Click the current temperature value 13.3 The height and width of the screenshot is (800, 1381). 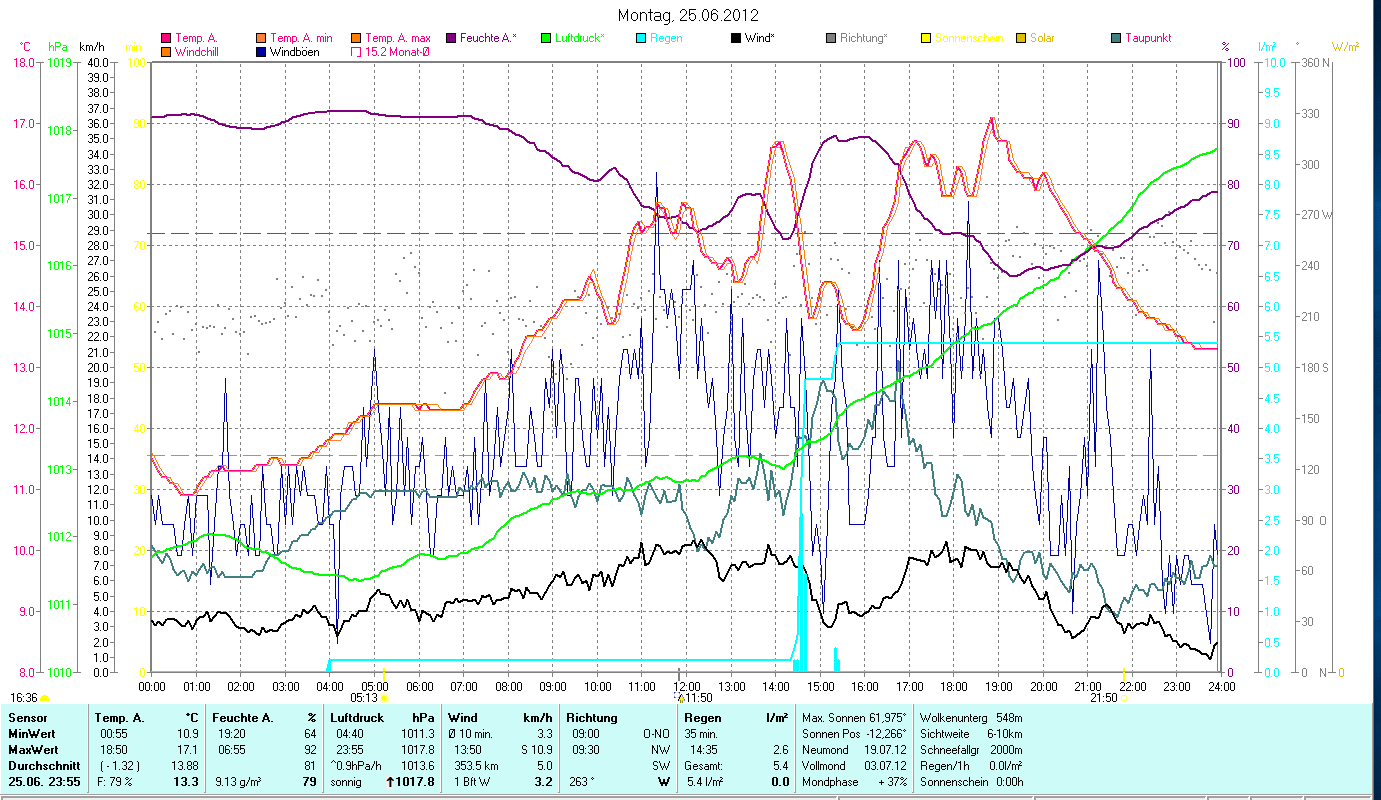click(188, 782)
